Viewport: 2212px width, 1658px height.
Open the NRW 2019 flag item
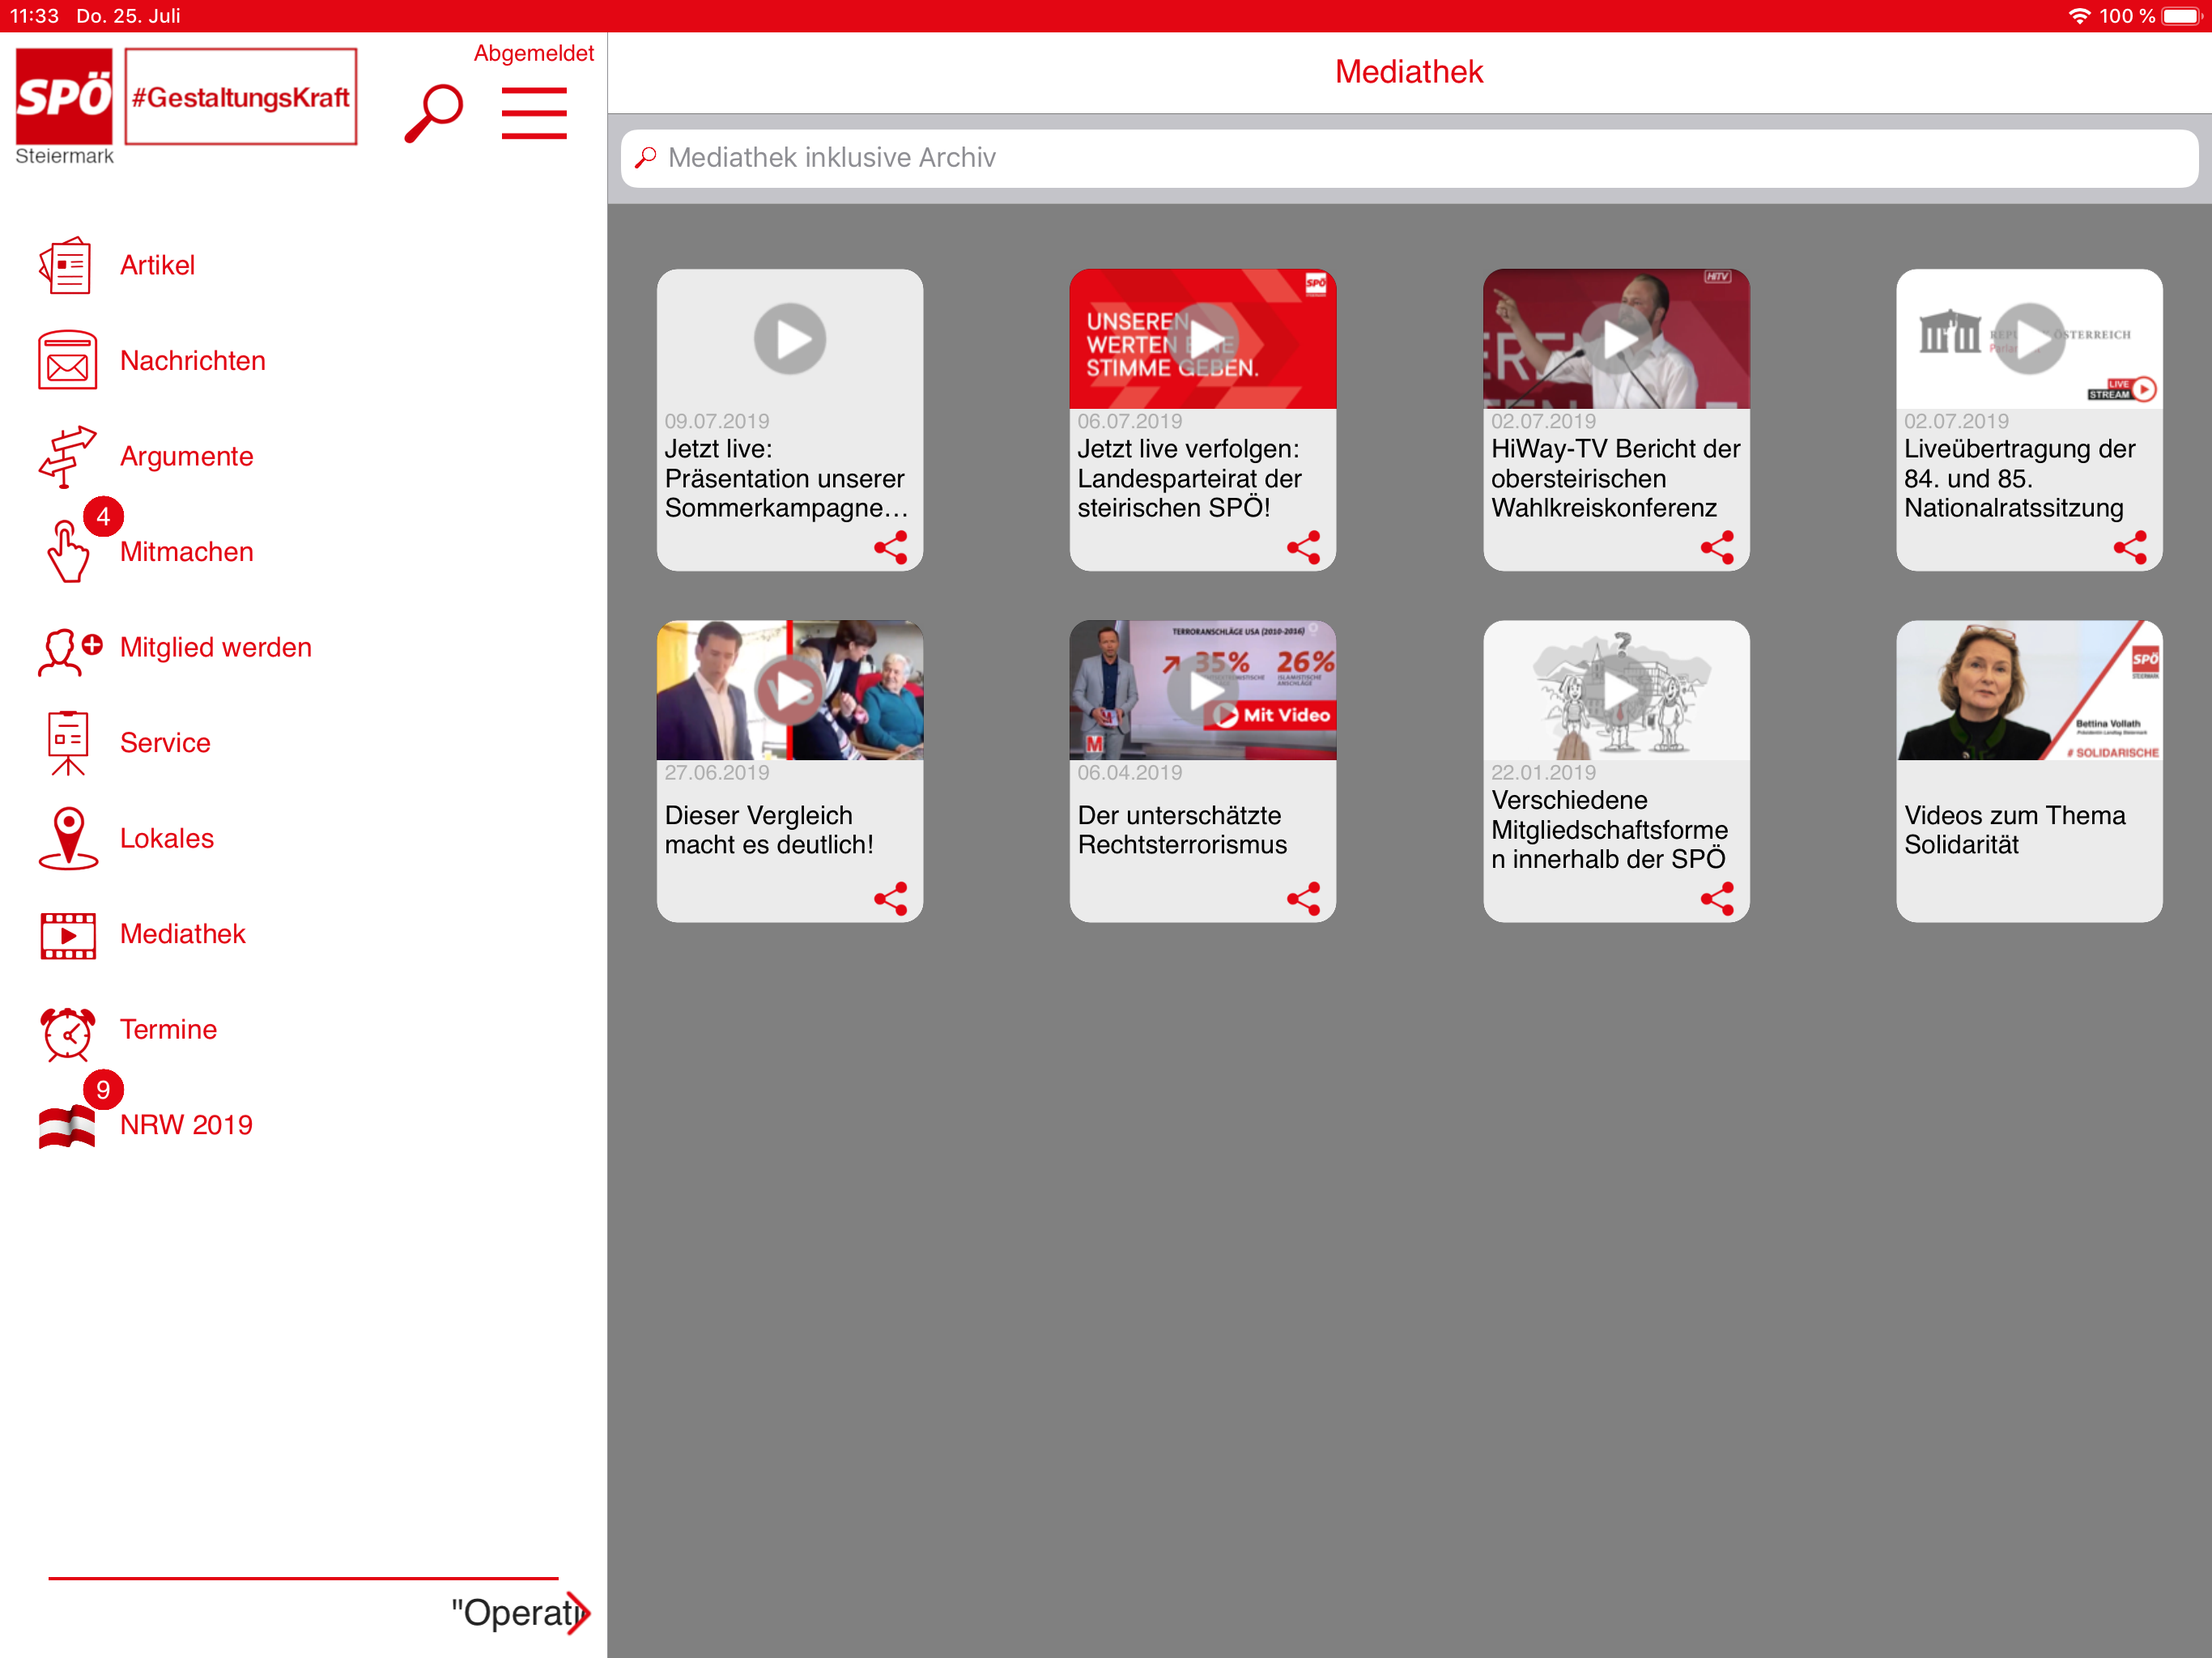coord(66,1125)
